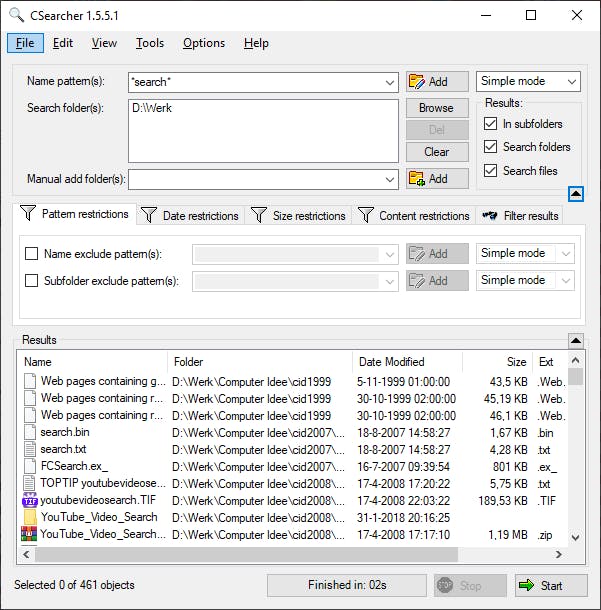Select the date 16-7-2007 09:39:54
Screen dimensions: 601x610
(403, 466)
